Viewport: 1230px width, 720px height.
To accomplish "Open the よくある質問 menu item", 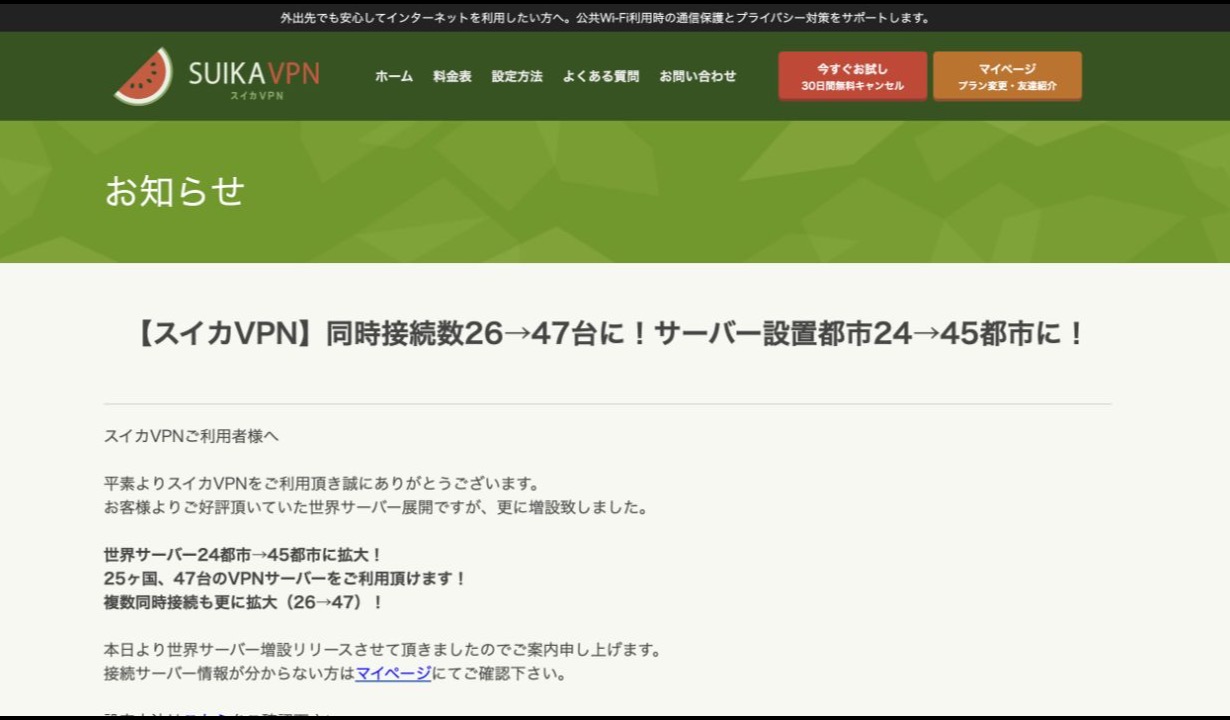I will pos(601,76).
